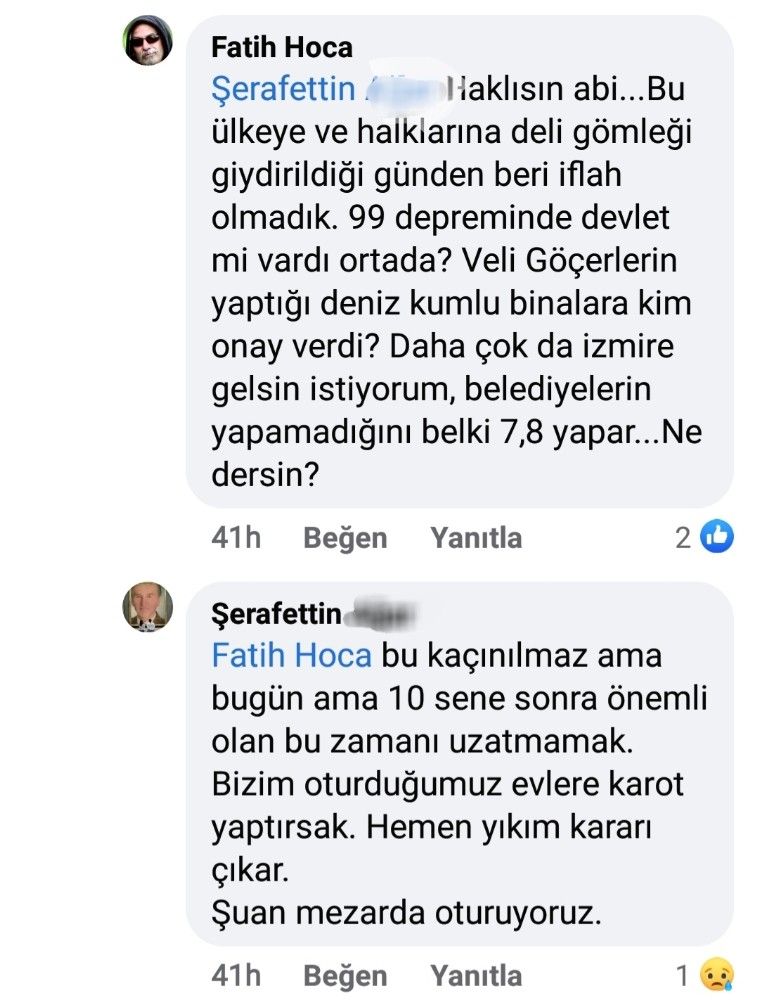Image resolution: width=759 pixels, height=1000 pixels.
Task: Open Fatih Hoca commenter name
Action: (x=282, y=48)
